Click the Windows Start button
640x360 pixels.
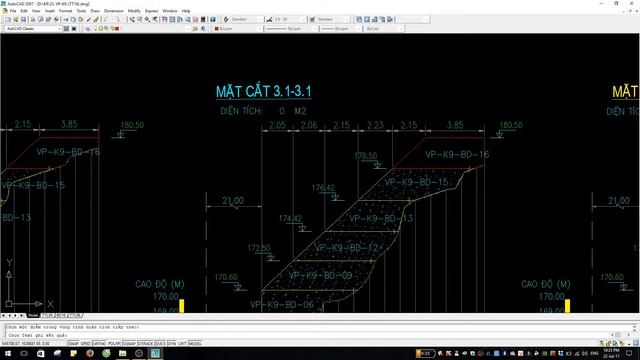8,353
